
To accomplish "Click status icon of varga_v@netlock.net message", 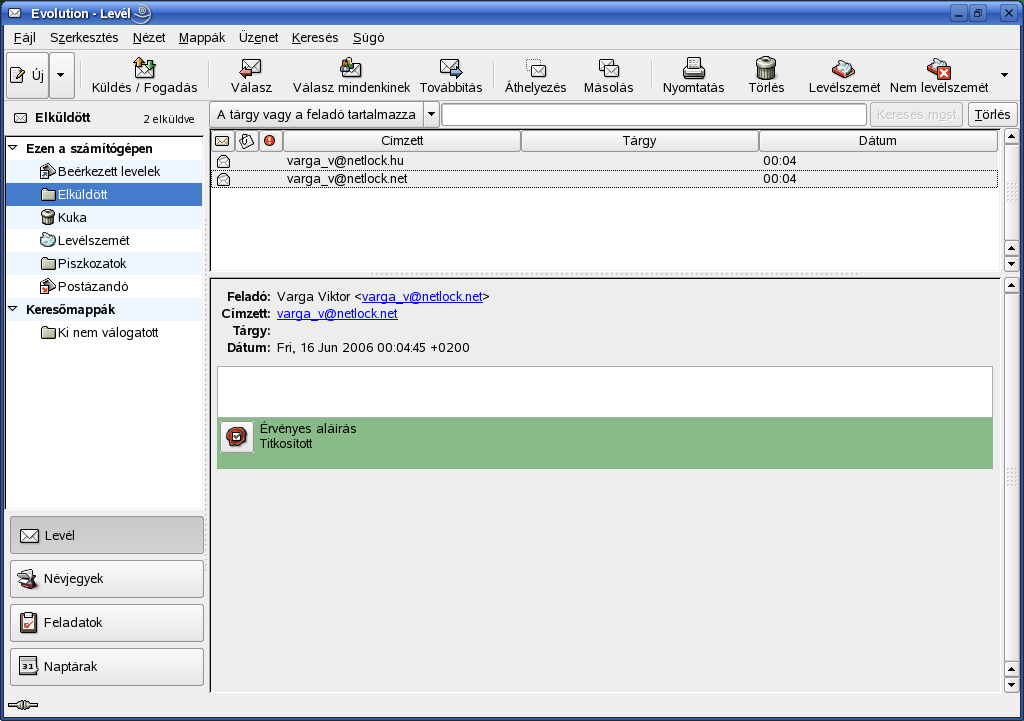I will 223,179.
